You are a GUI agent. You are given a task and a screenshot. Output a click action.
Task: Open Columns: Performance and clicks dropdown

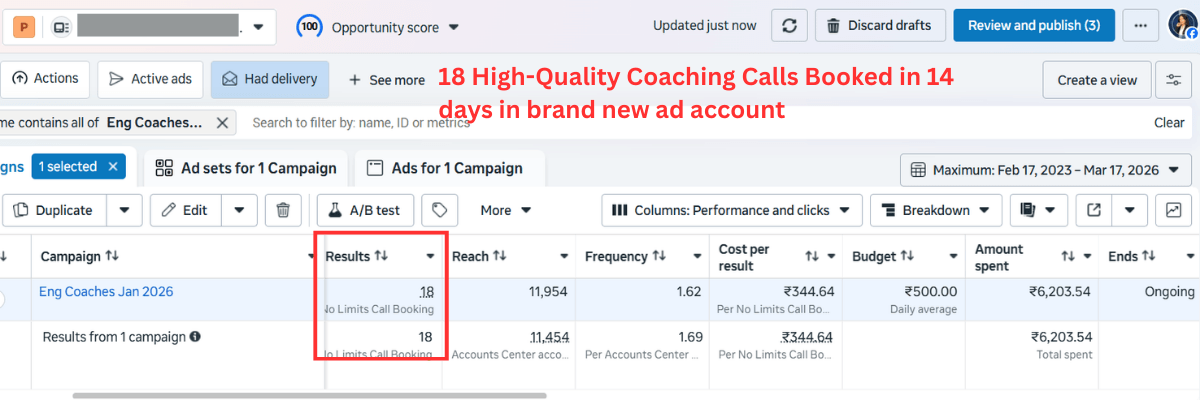731,210
